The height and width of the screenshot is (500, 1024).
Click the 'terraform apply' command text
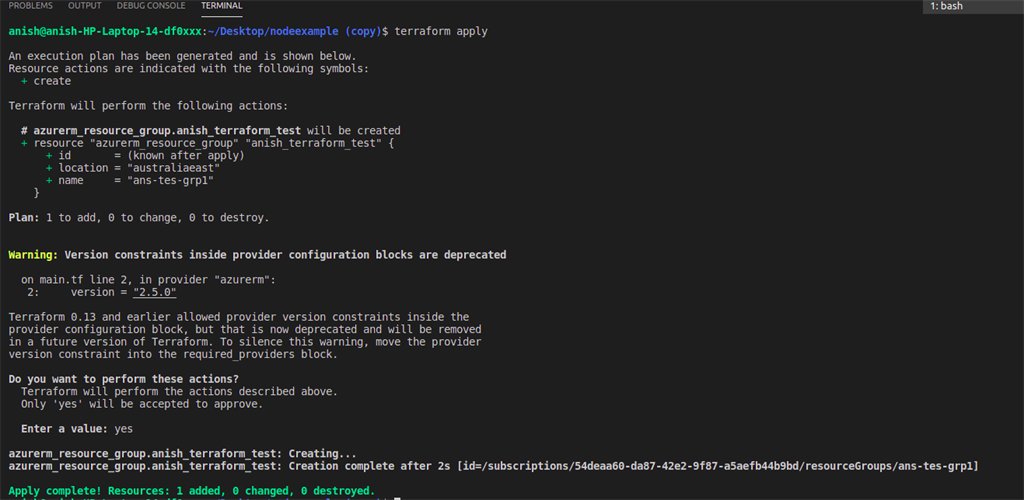pyautogui.click(x=441, y=31)
